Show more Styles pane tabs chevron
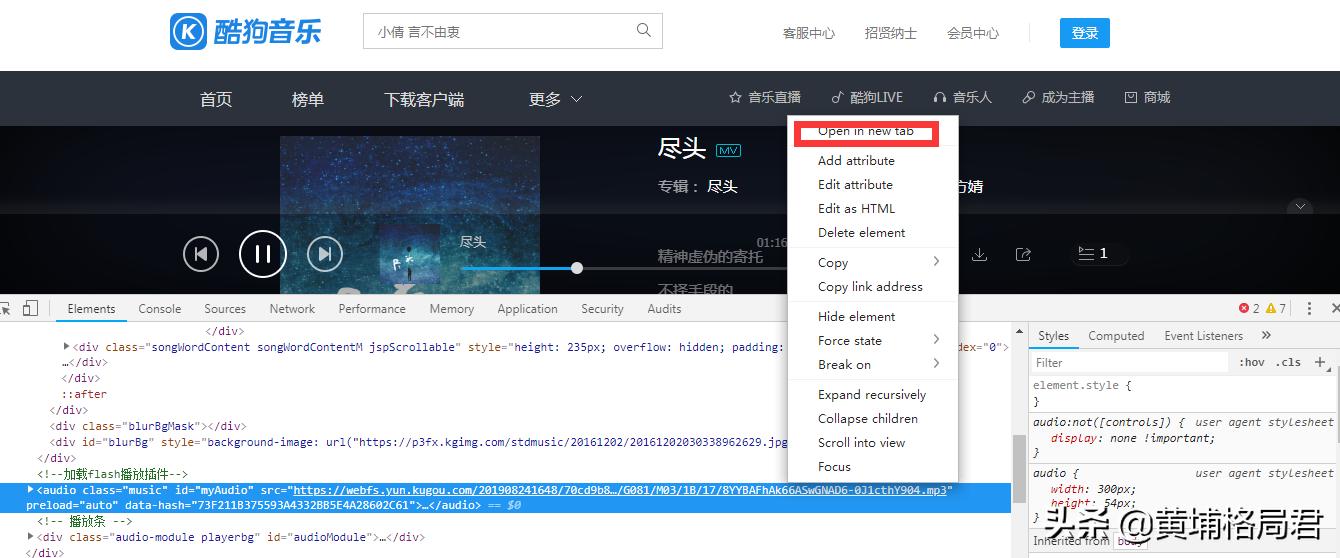Screen dimensions: 1340x558 coord(1266,335)
